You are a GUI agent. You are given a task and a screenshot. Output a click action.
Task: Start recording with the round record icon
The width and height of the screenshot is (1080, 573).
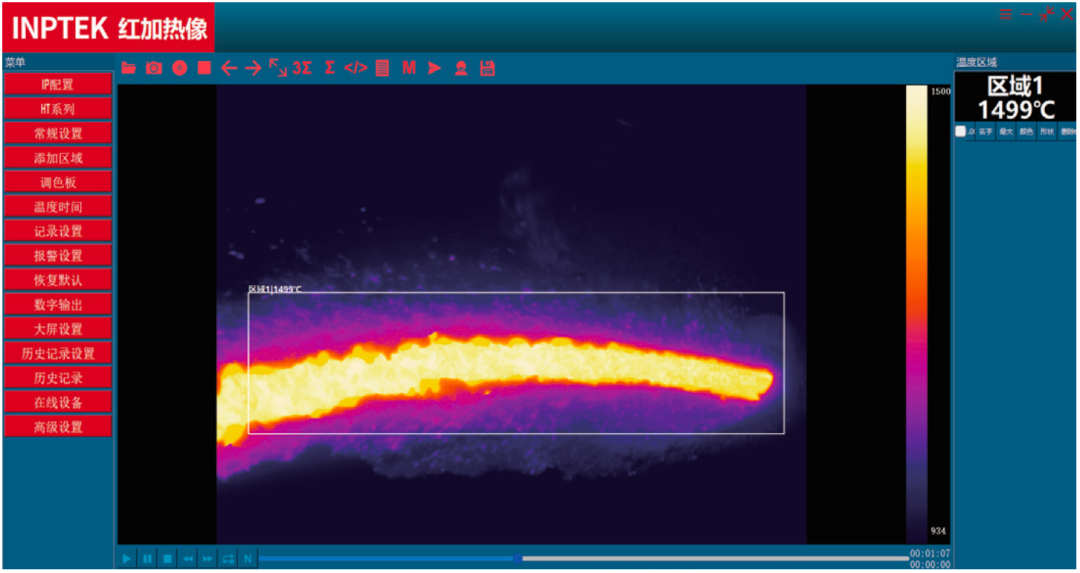[x=179, y=68]
